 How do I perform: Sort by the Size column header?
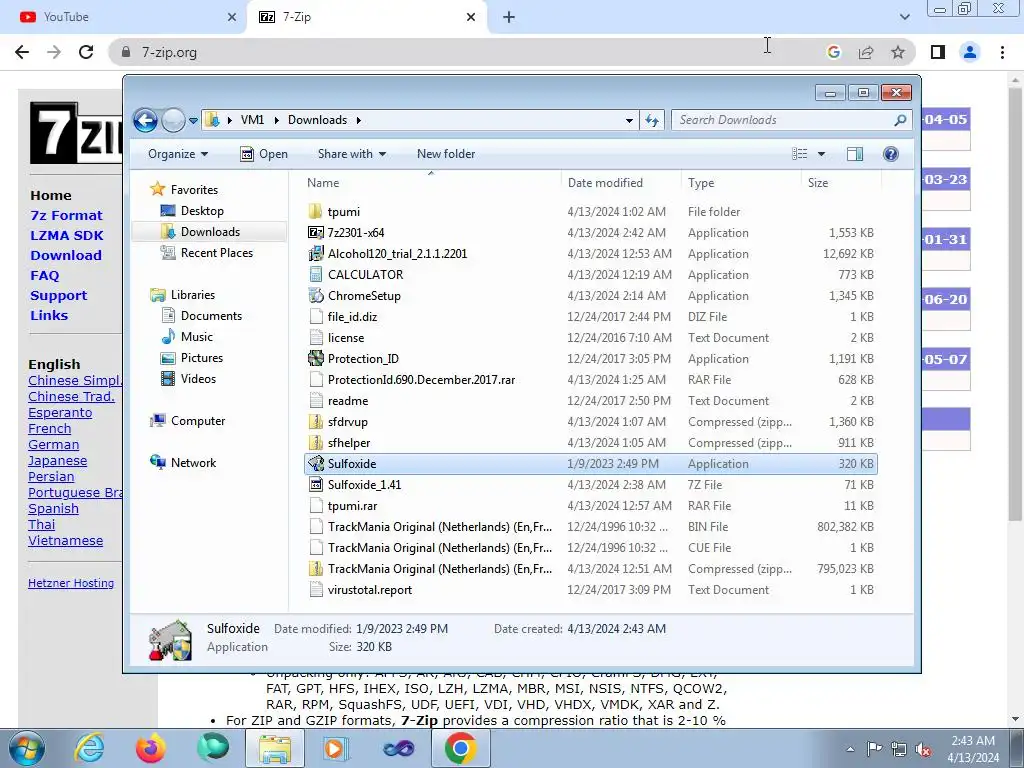pyautogui.click(x=818, y=183)
